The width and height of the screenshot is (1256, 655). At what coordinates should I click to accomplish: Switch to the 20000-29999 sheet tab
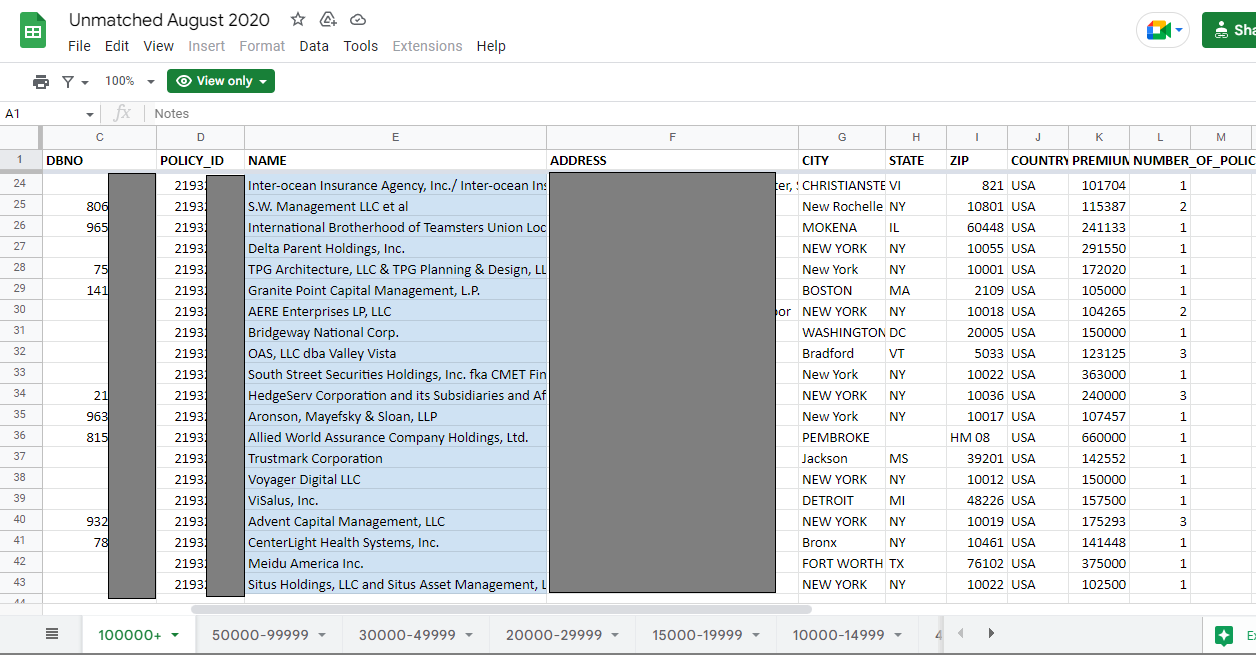tap(563, 635)
